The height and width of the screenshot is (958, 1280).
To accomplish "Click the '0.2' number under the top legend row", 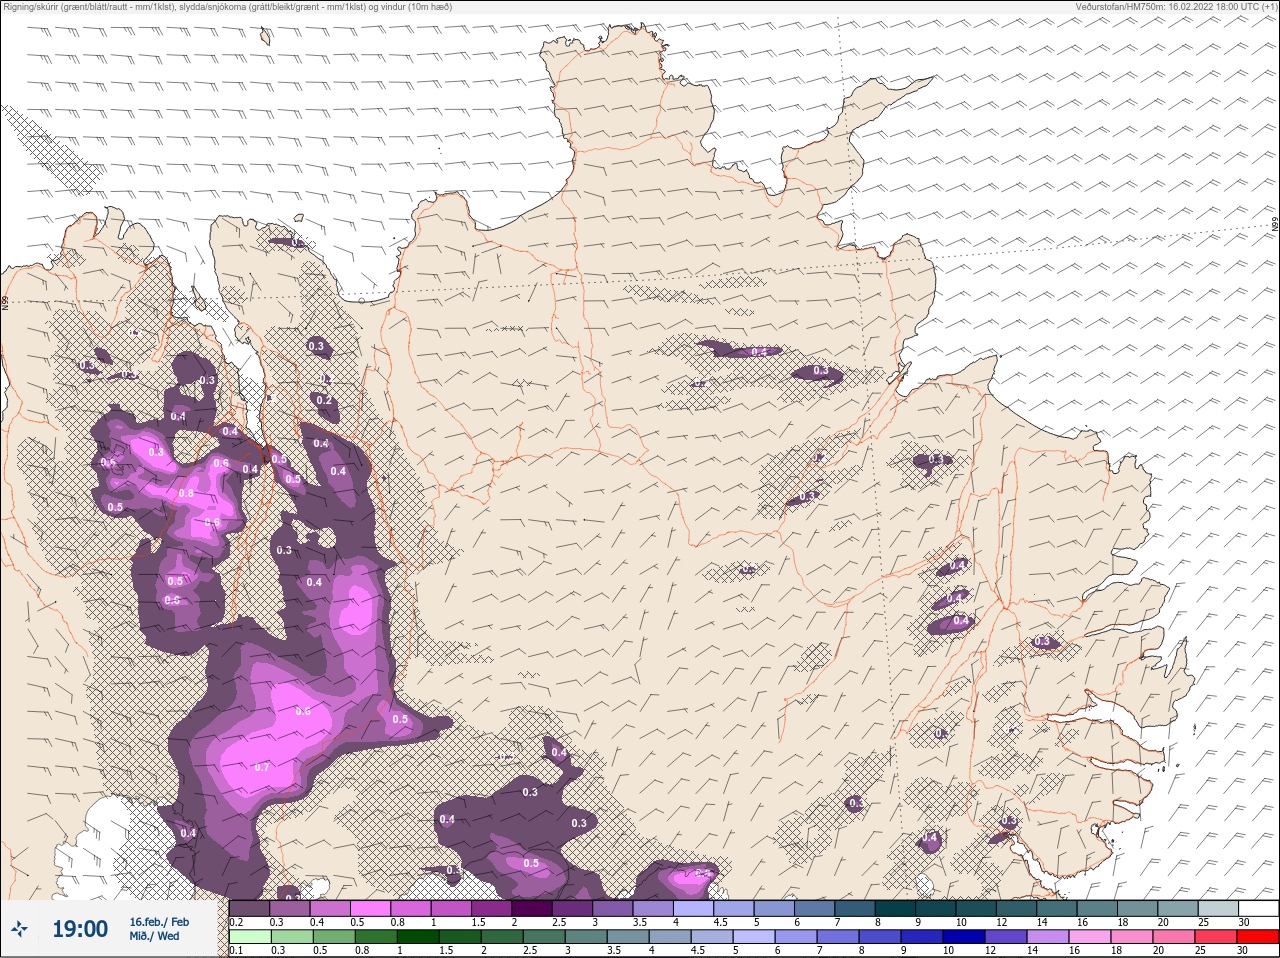I will click(236, 922).
